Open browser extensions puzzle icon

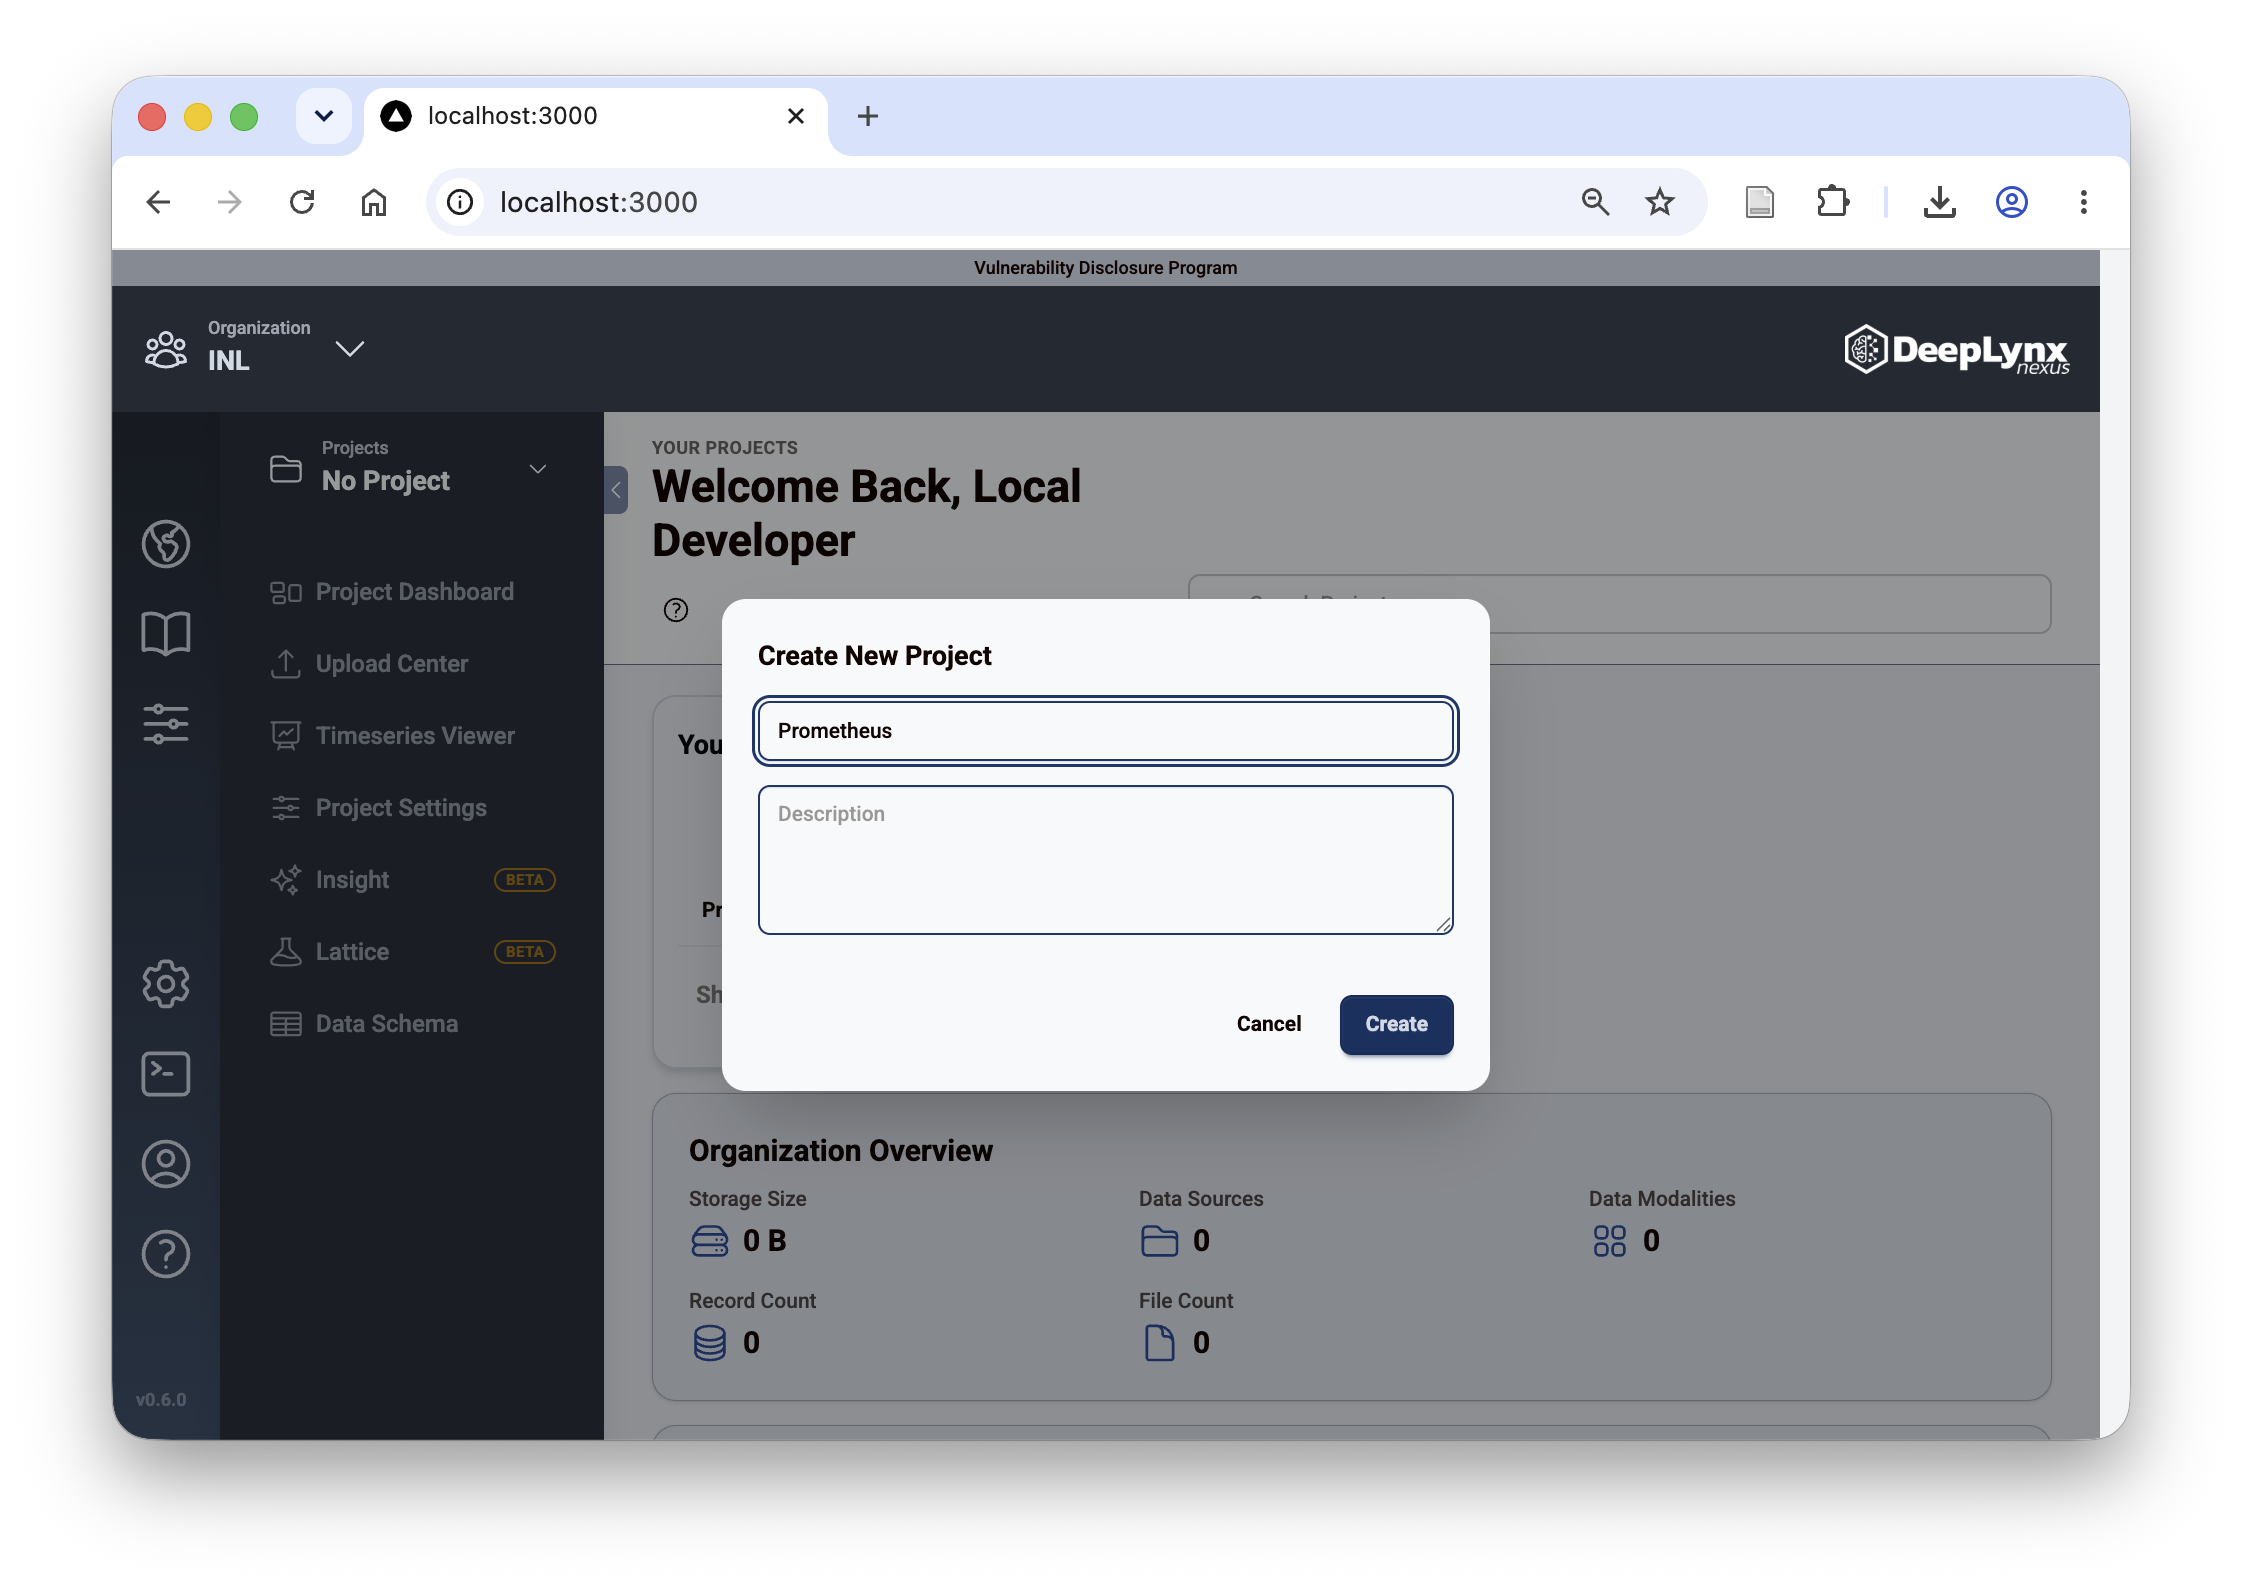[1832, 202]
